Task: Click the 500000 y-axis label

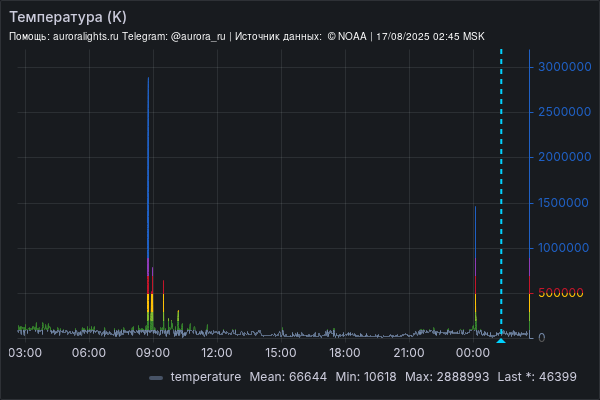Action: pyautogui.click(x=561, y=293)
